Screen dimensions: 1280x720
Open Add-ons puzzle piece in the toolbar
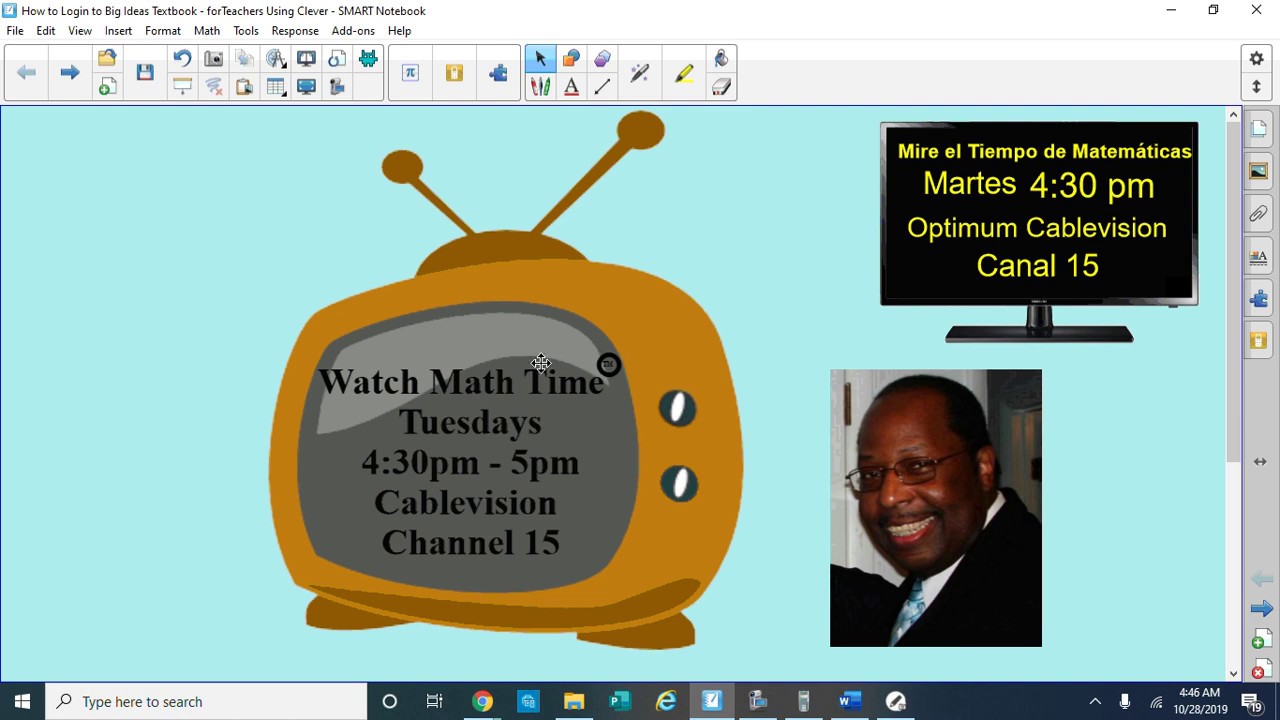[x=498, y=72]
